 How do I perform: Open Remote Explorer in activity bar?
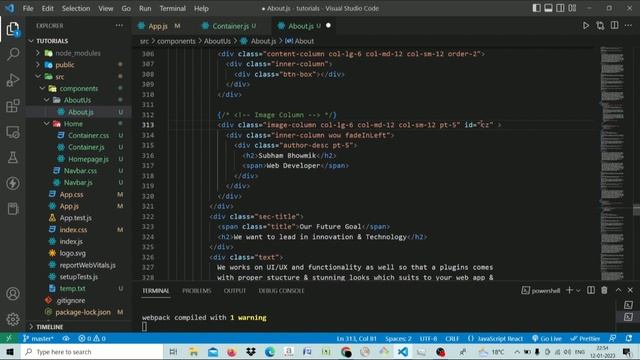click(13, 132)
